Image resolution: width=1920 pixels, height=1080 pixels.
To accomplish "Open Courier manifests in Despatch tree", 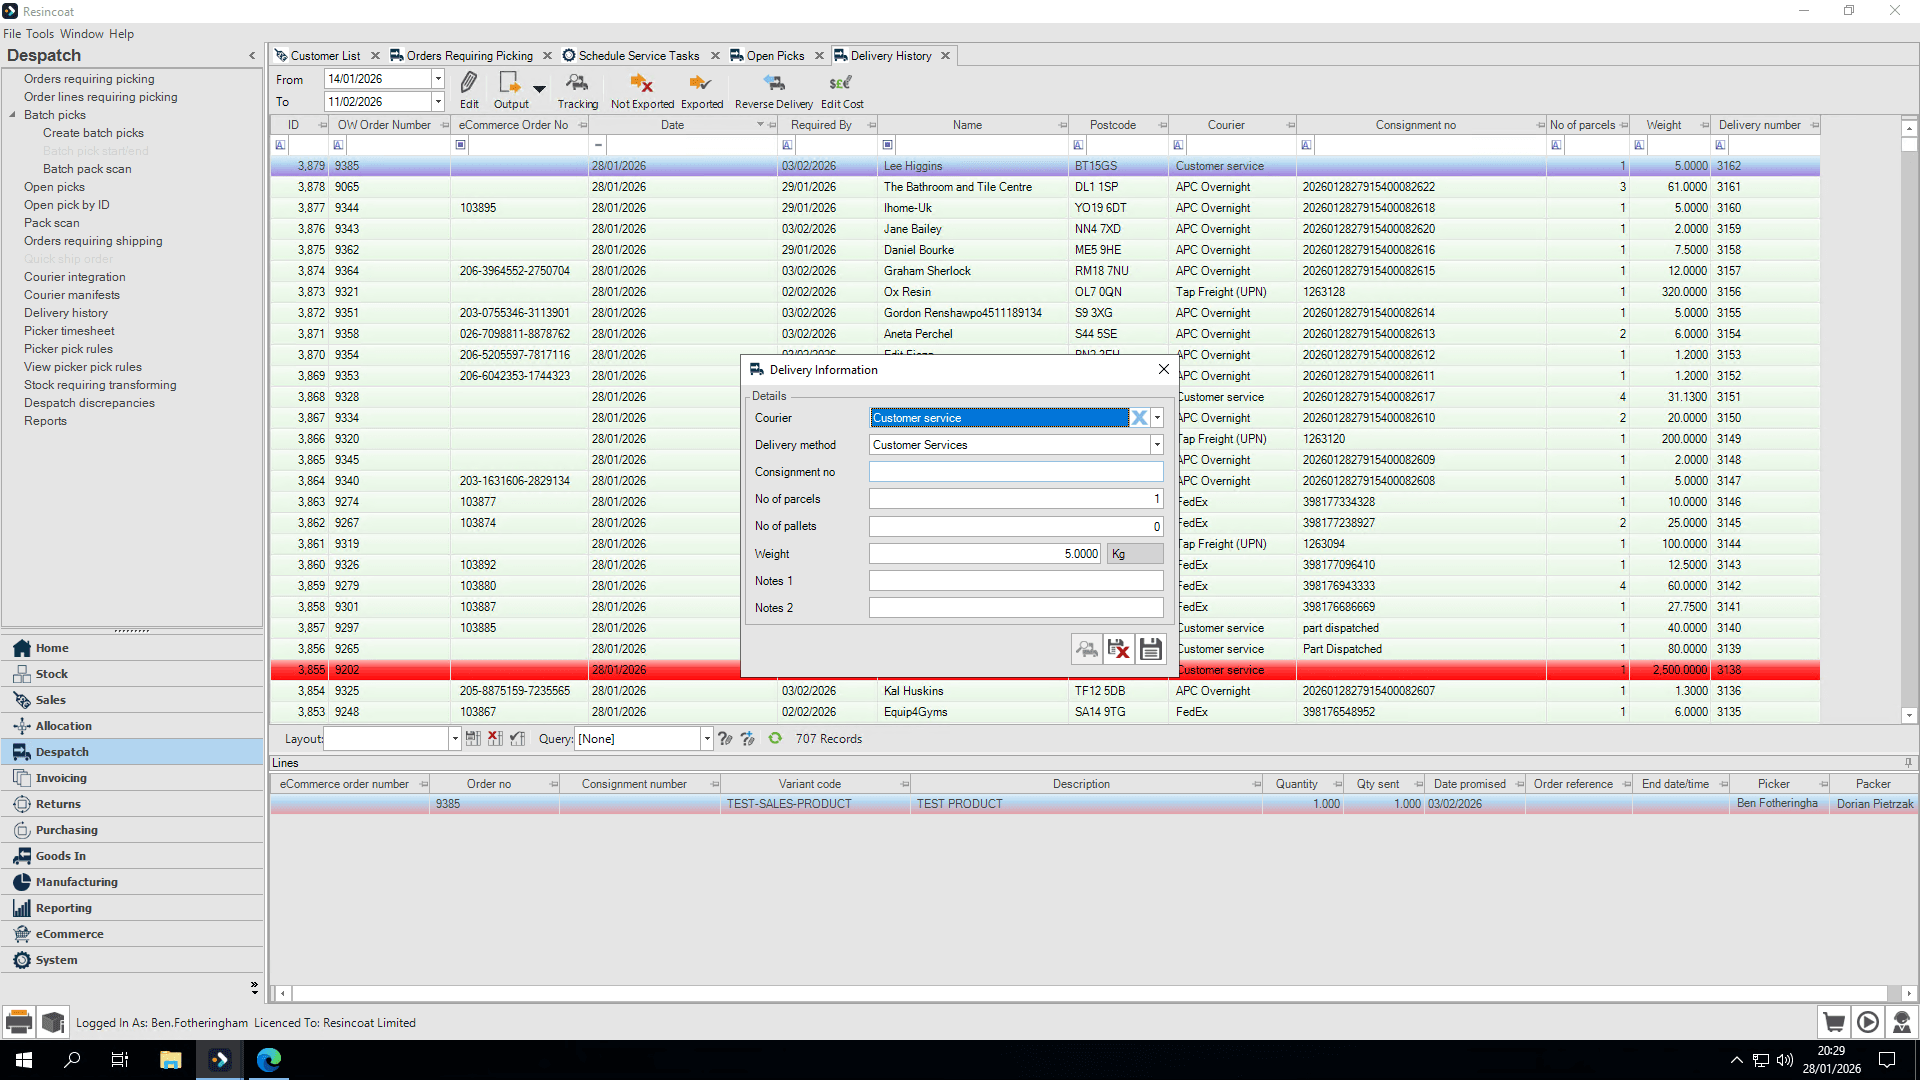I will click(x=72, y=295).
